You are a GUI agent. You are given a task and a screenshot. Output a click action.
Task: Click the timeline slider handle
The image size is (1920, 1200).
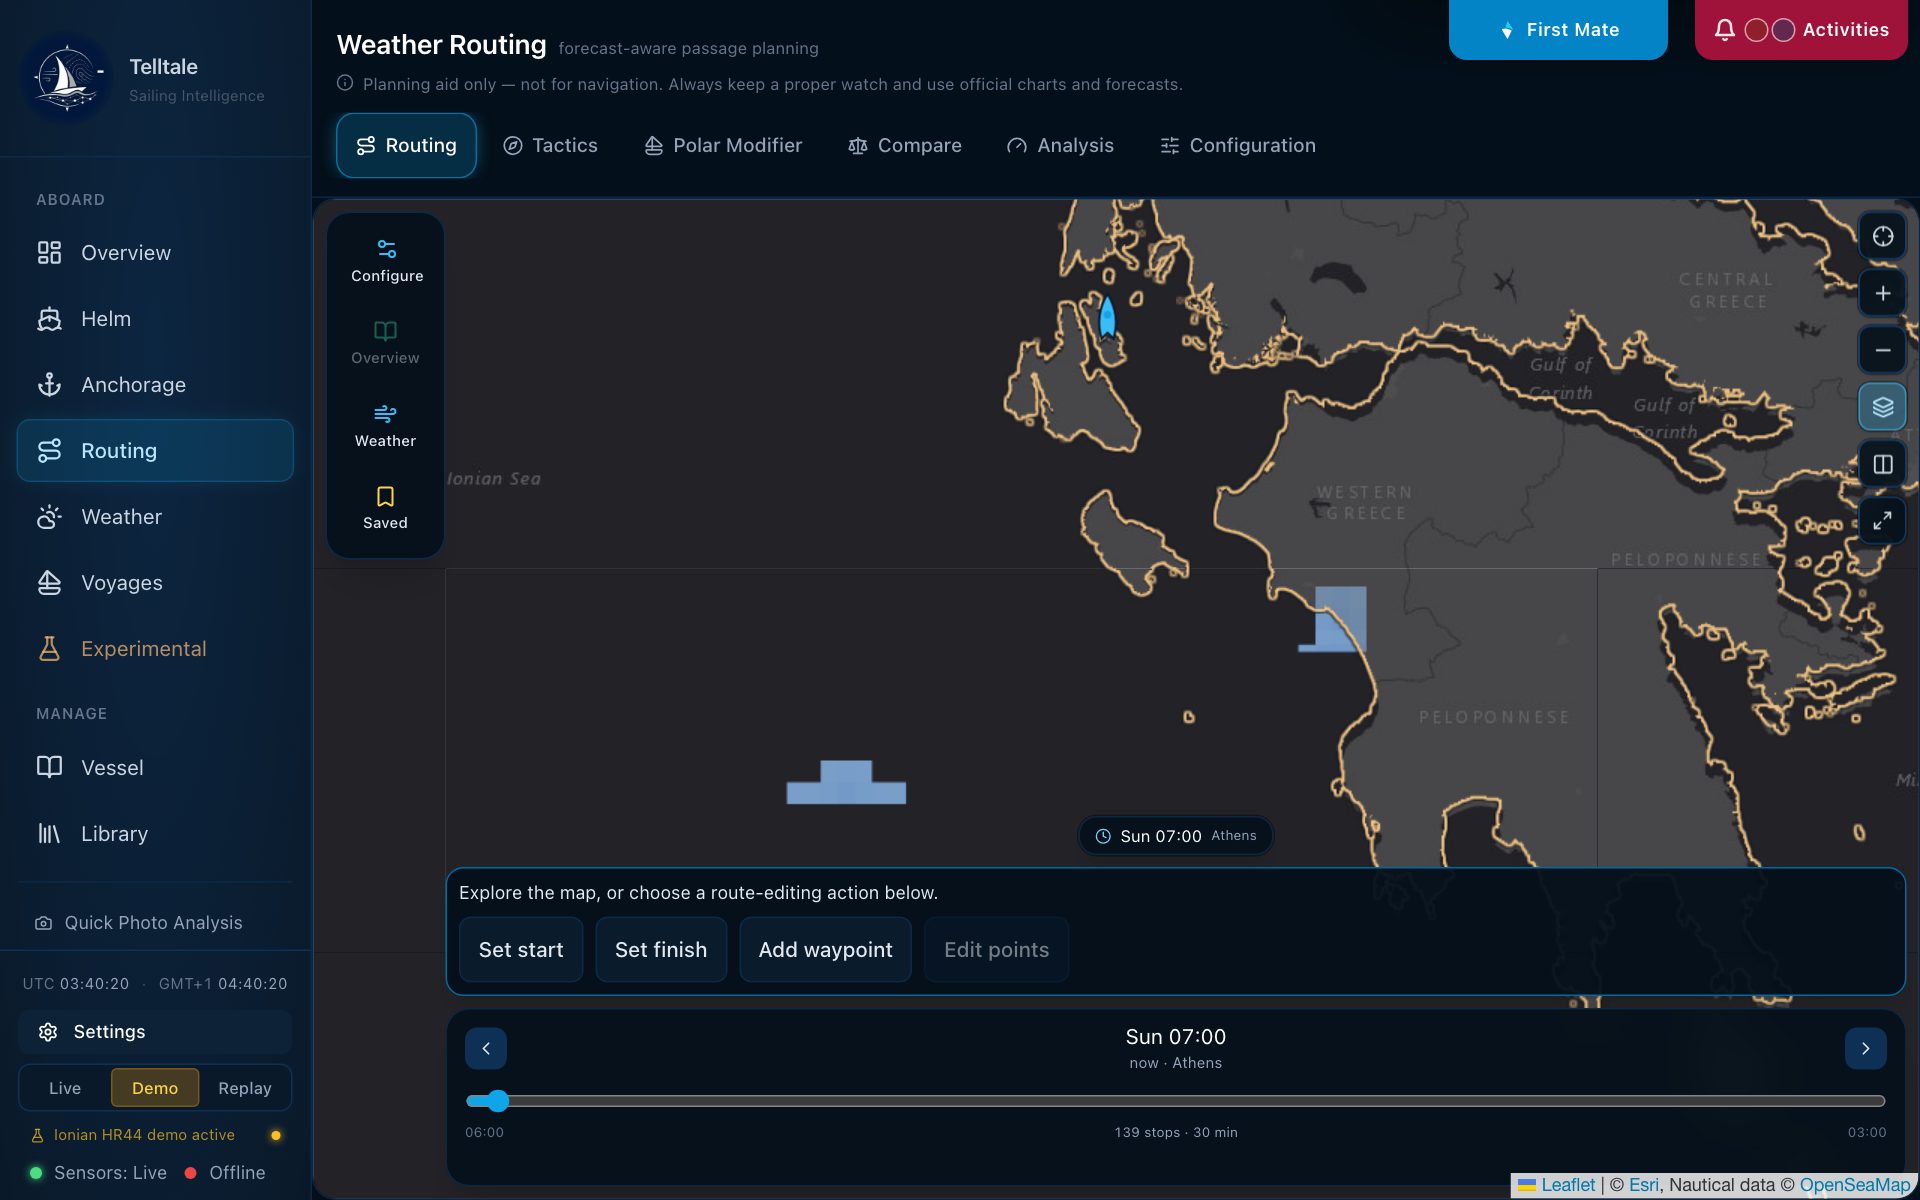498,1101
